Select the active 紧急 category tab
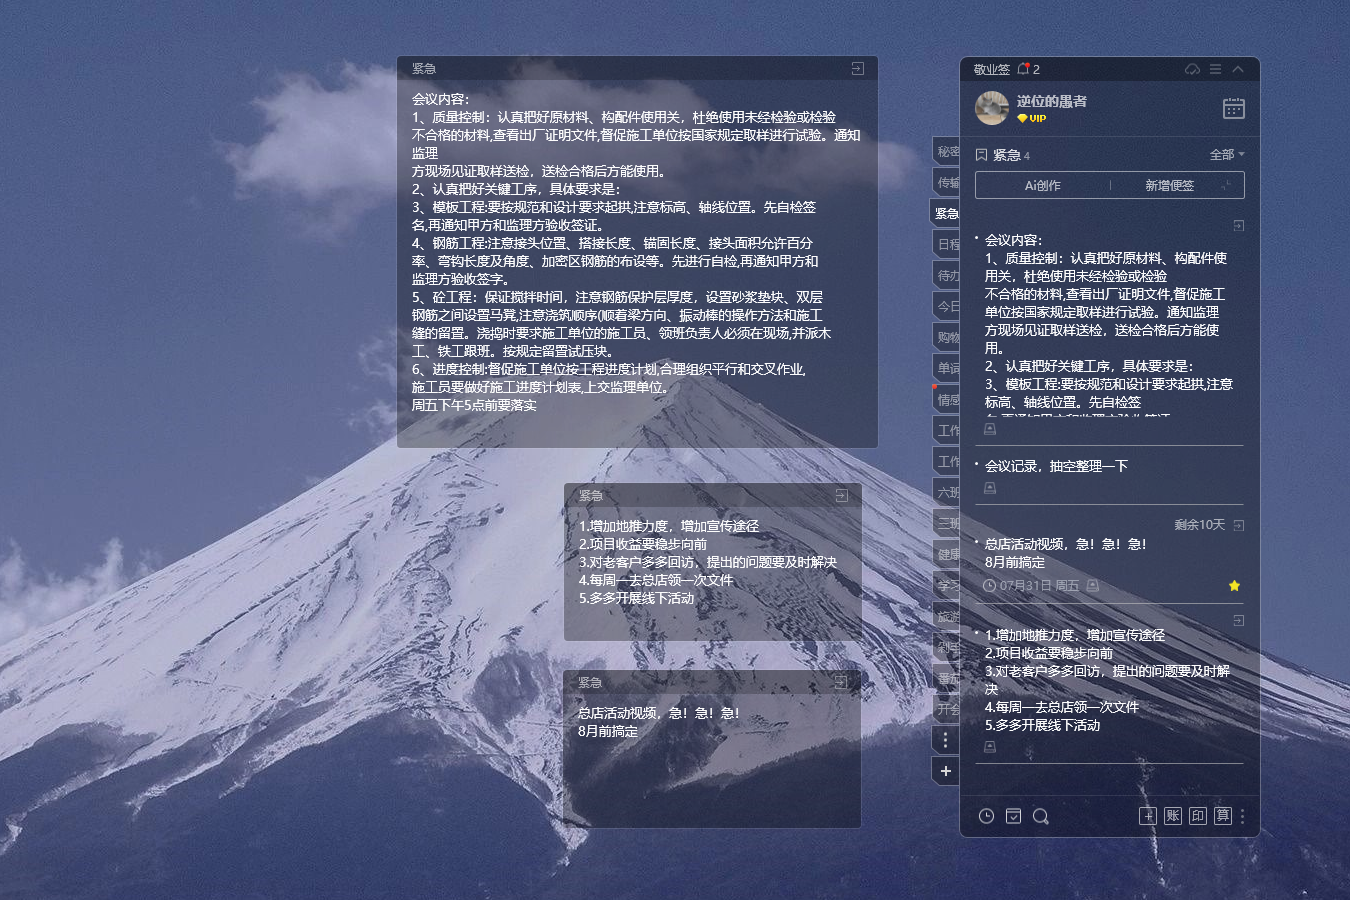Viewport: 1350px width, 900px height. (x=946, y=213)
